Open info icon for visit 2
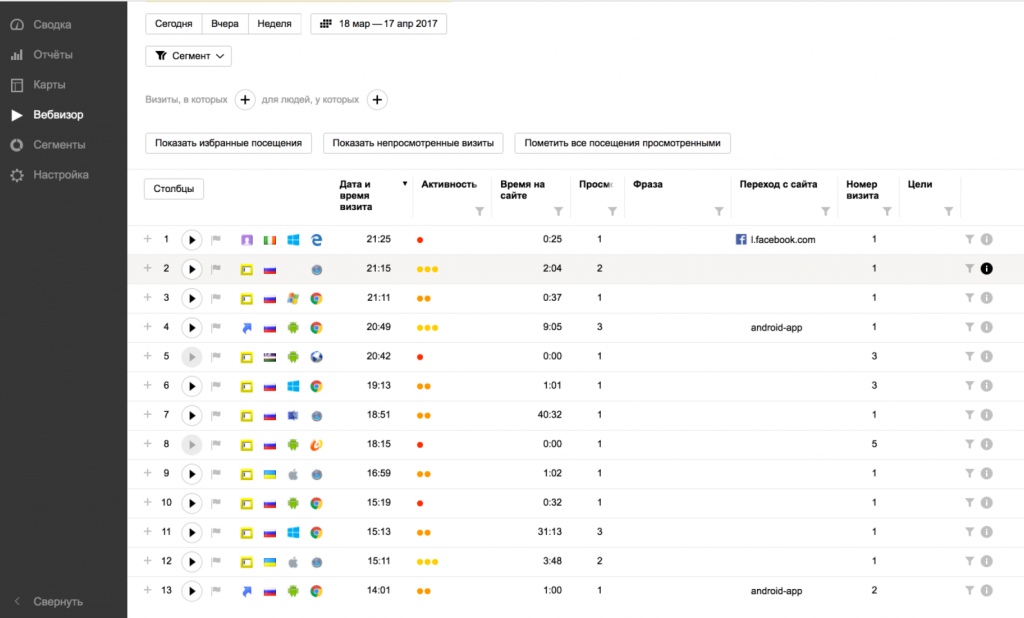1024x618 pixels. point(987,268)
